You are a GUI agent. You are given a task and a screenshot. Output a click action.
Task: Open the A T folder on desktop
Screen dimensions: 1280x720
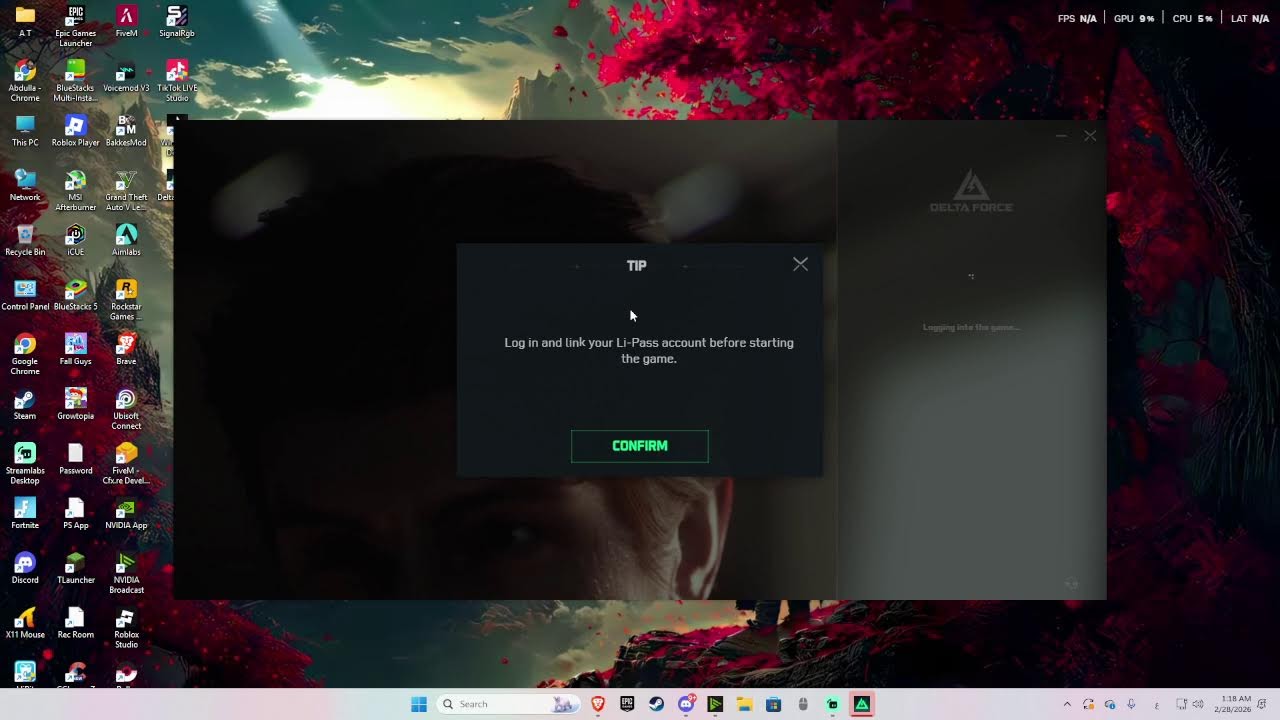click(25, 21)
